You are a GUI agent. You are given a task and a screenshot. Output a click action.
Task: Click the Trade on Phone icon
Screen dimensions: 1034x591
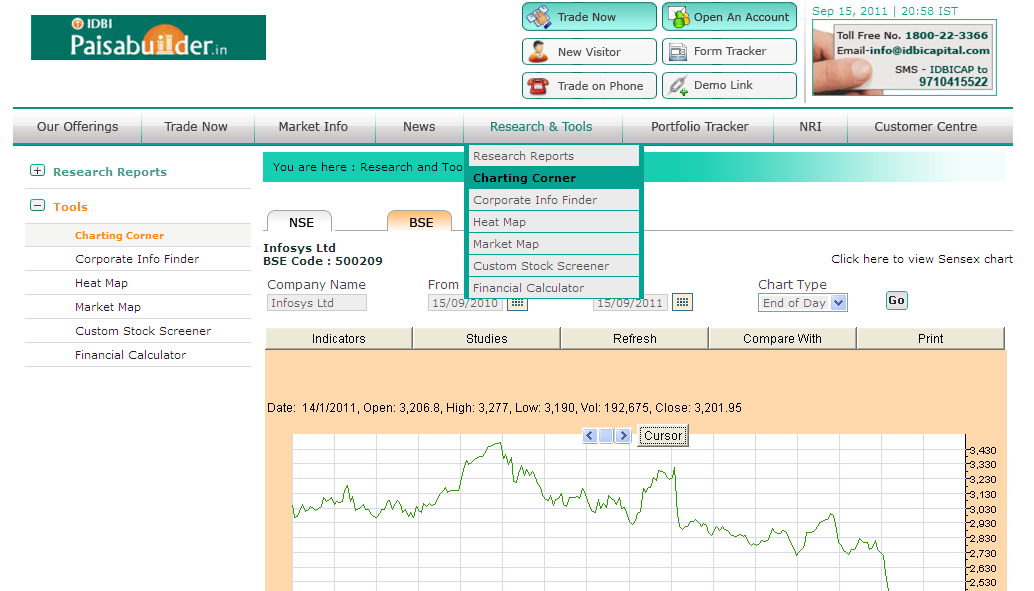click(536, 85)
